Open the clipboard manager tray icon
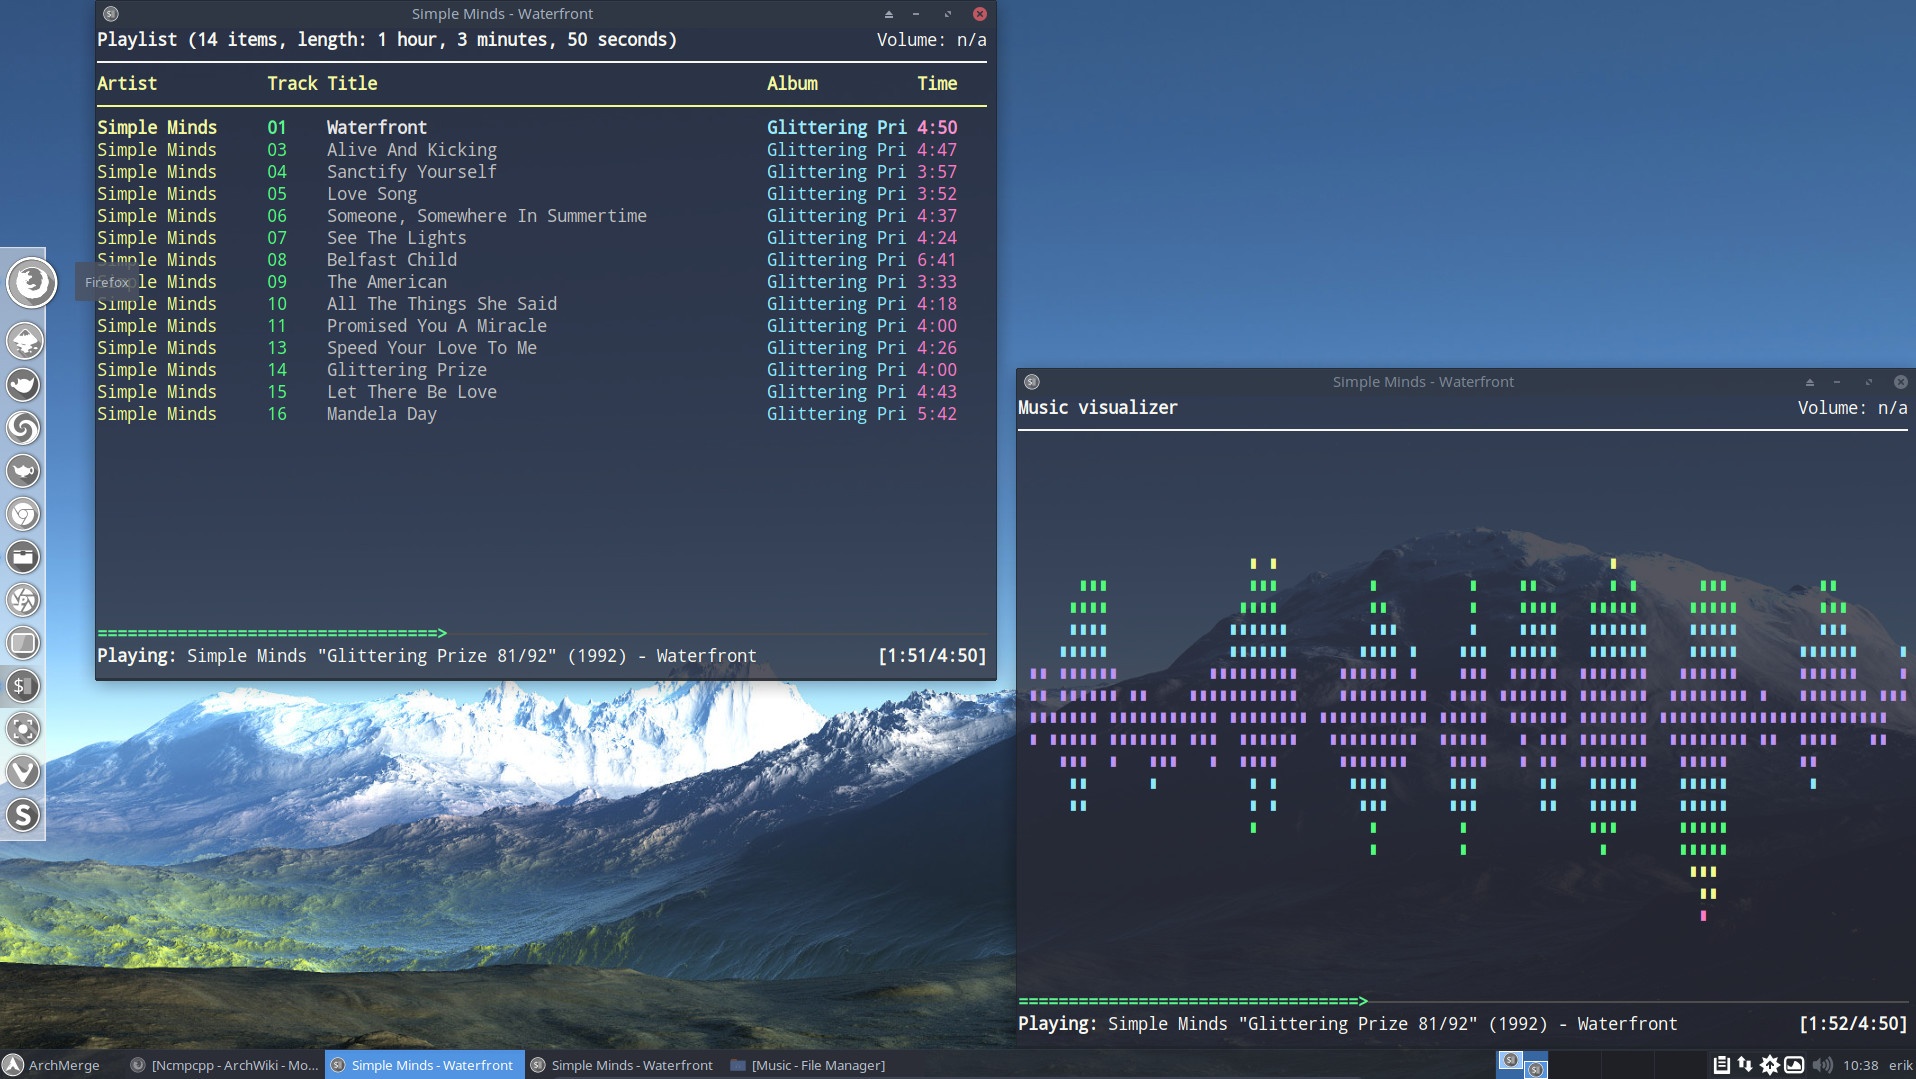 point(1721,1065)
